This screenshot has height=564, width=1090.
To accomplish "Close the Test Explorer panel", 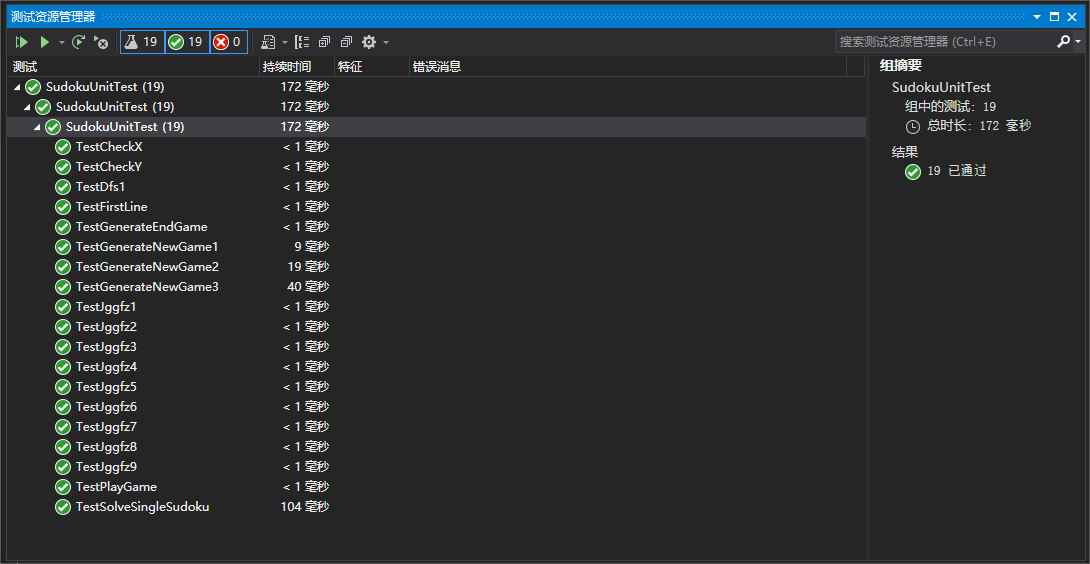I will (1072, 17).
